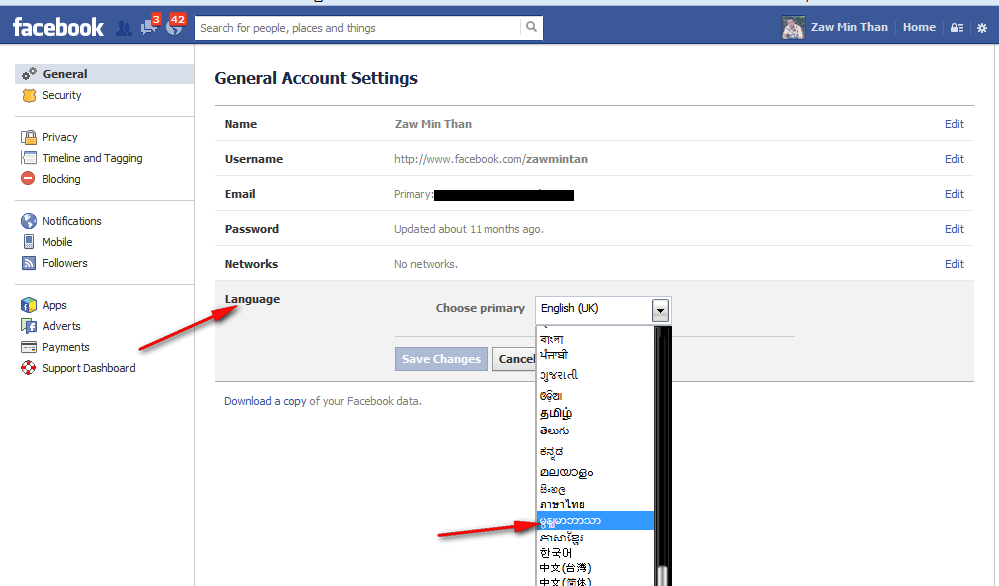Screen dimensions: 999x586
Task: Open Payments settings
Action: 66,347
